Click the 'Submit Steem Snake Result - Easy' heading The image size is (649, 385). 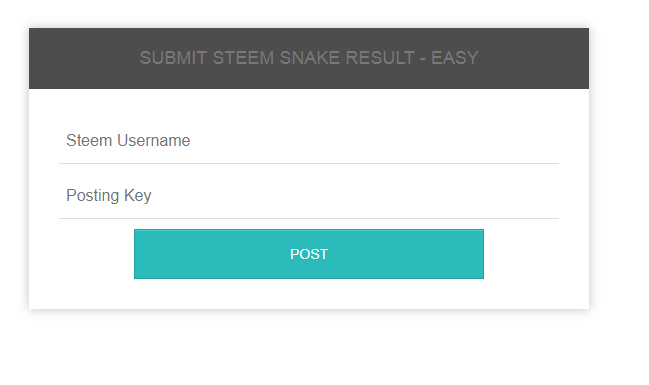[x=309, y=58]
